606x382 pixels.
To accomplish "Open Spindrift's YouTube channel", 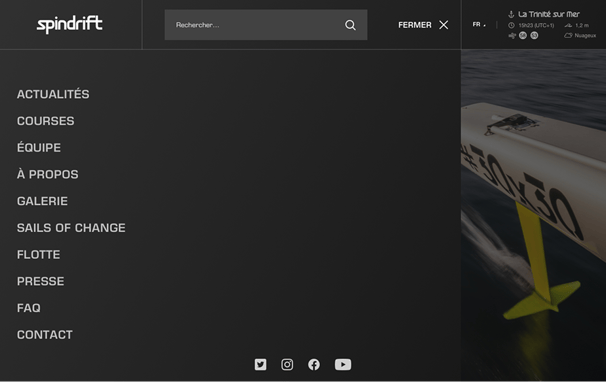I will 343,365.
